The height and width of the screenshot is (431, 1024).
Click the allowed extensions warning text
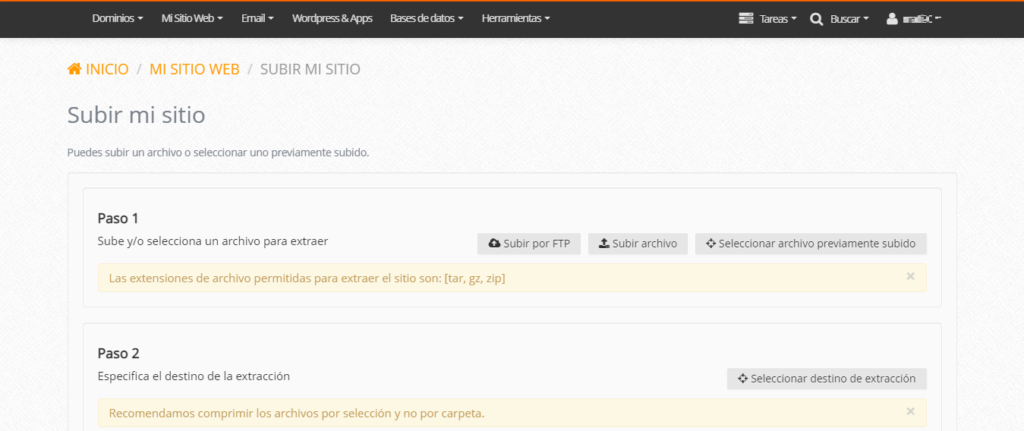tap(307, 279)
